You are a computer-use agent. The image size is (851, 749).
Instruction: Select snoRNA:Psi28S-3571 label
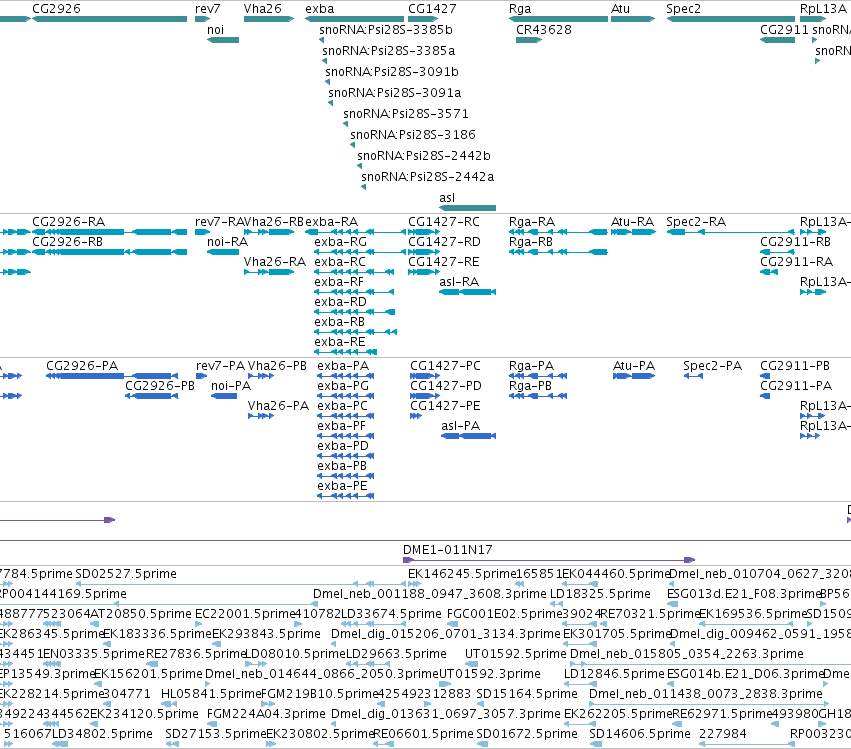click(x=406, y=114)
